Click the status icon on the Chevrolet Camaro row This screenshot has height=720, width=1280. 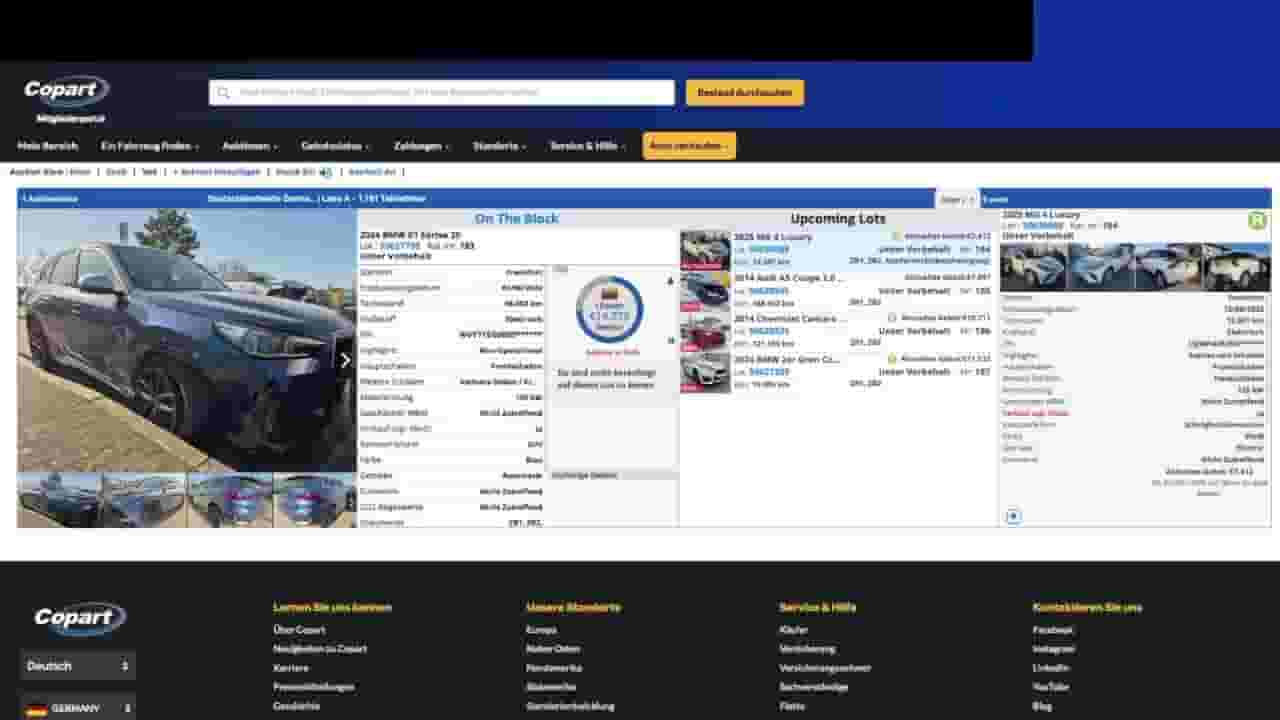[x=892, y=318]
